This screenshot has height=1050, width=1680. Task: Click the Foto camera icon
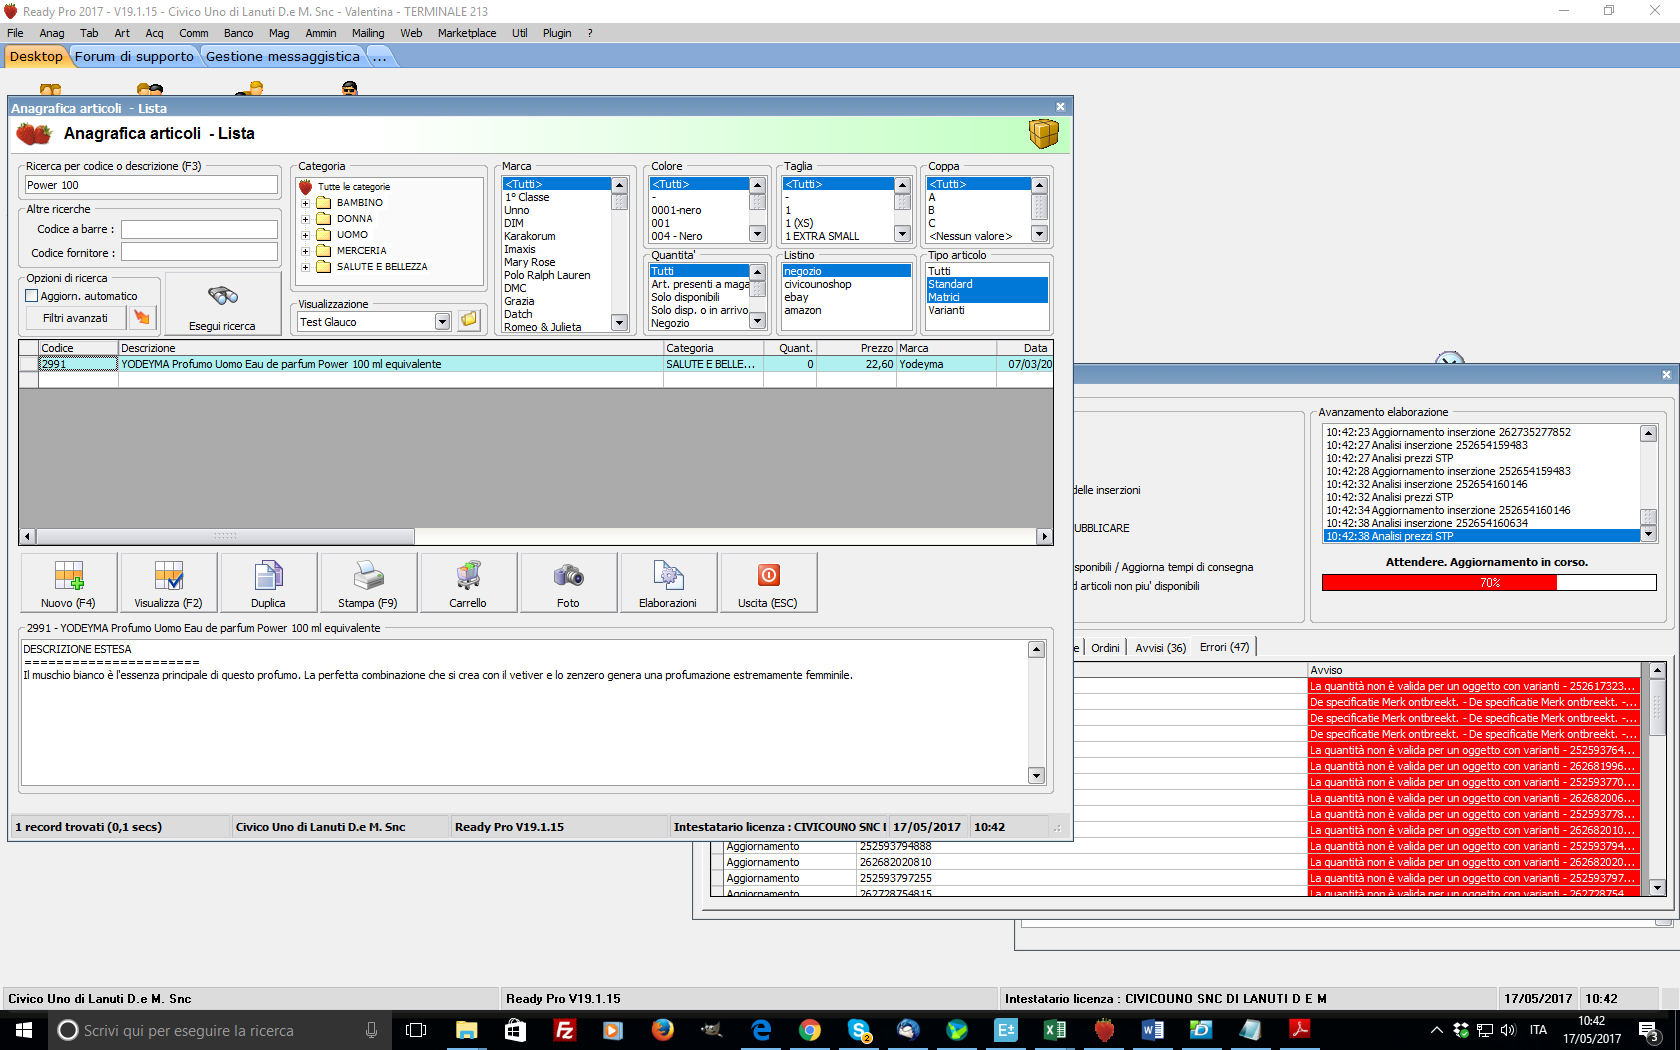[x=568, y=582]
